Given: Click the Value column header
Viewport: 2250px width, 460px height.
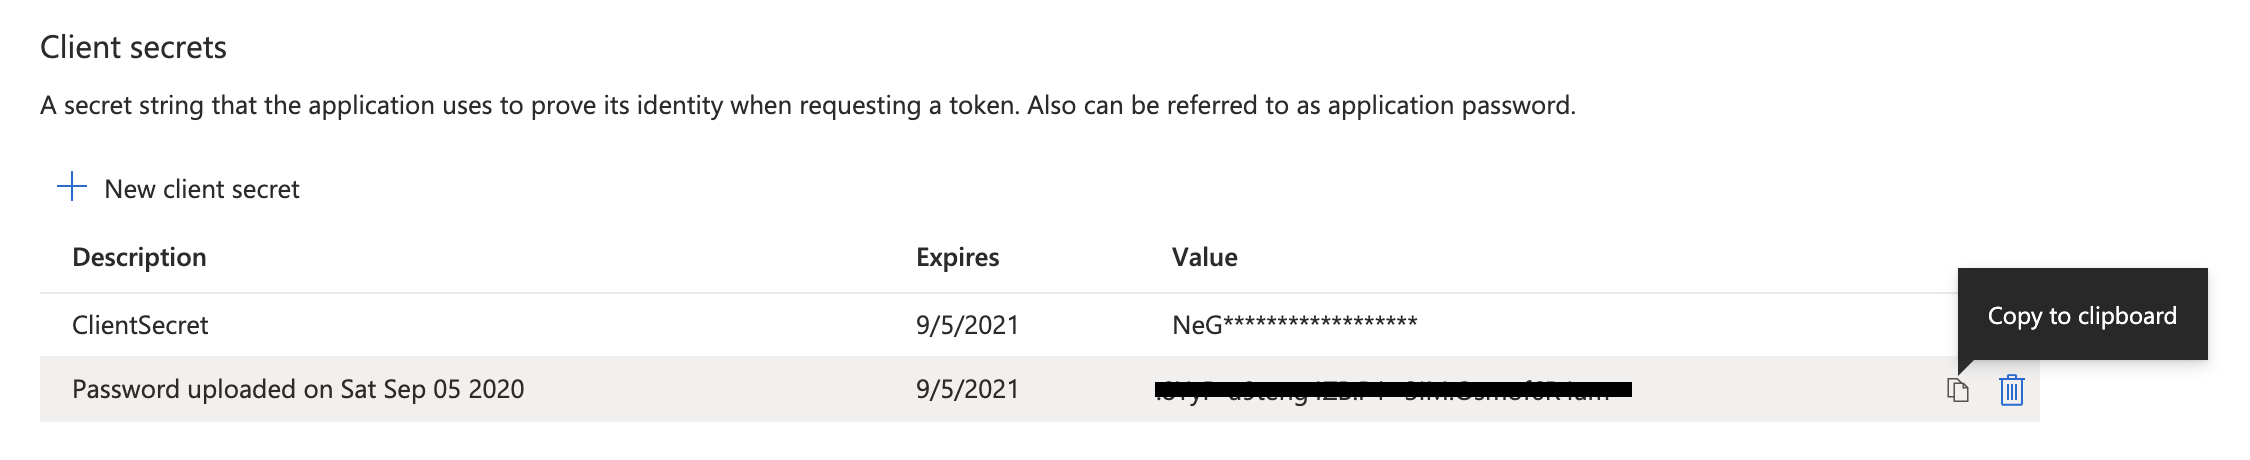Looking at the screenshot, I should tap(1204, 257).
